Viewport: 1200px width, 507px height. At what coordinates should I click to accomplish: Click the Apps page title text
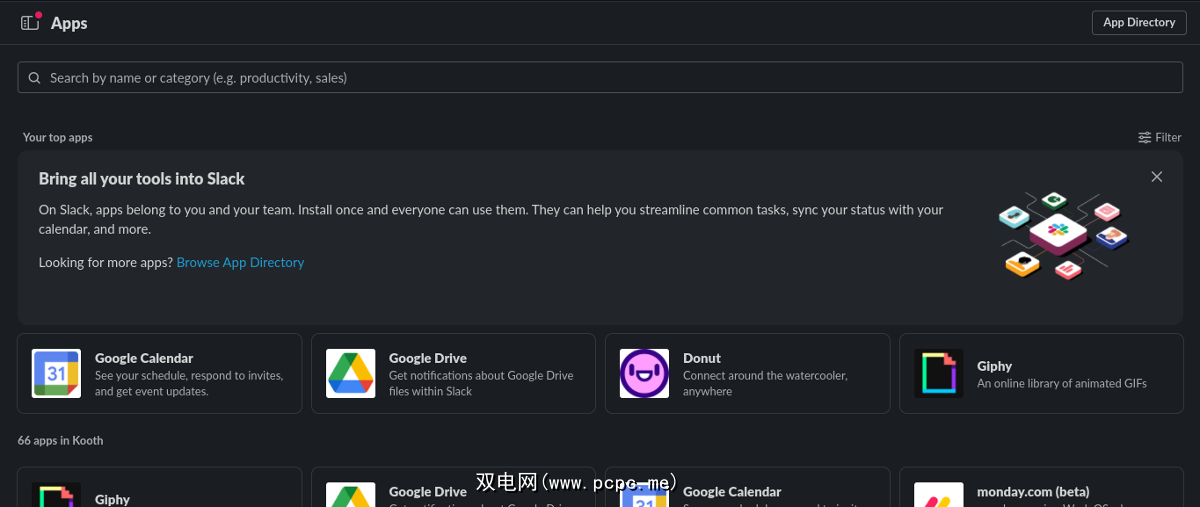tap(69, 23)
